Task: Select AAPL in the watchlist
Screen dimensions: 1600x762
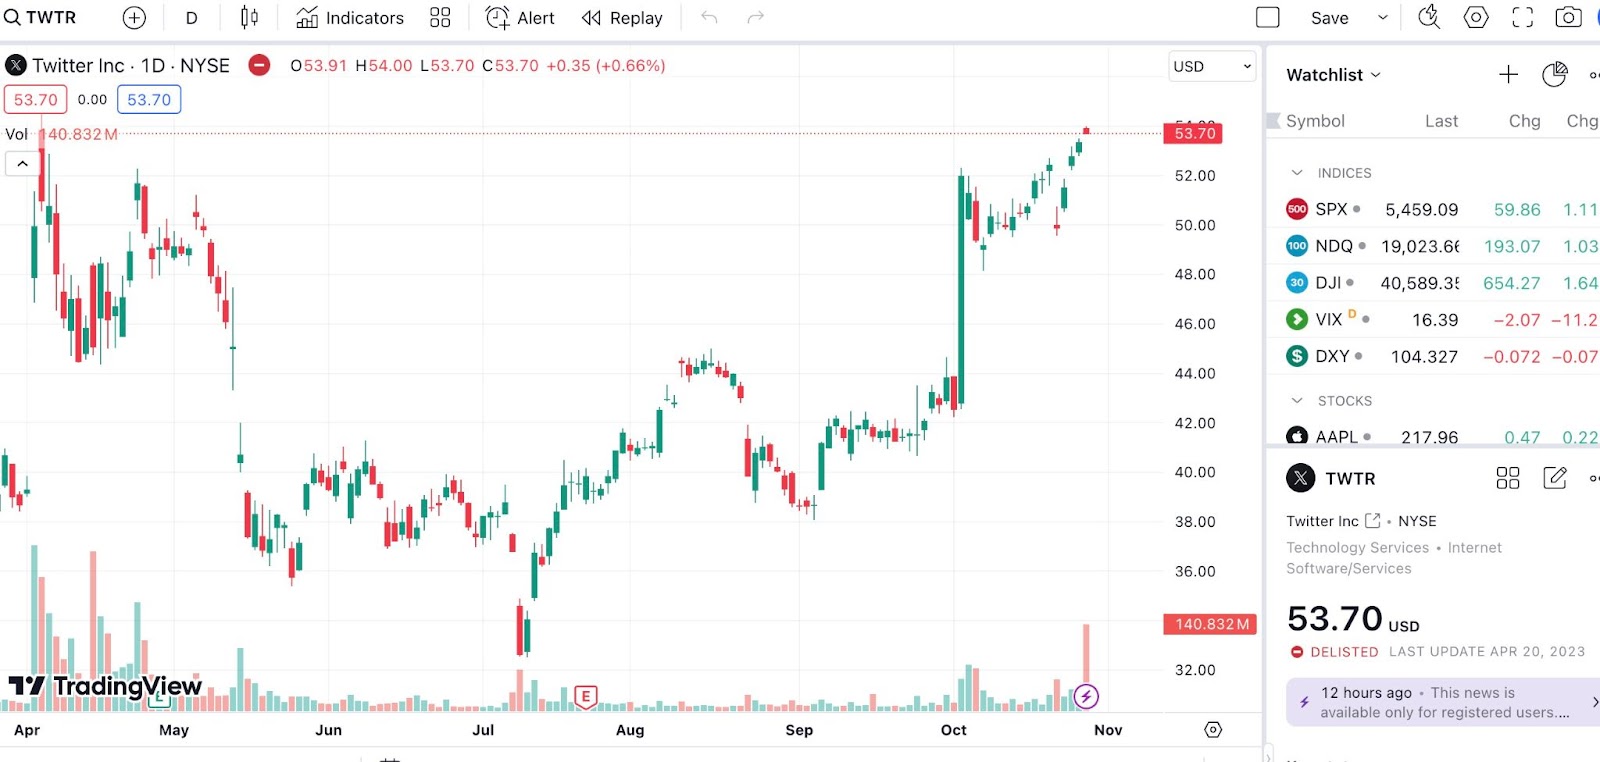Action: pos(1432,435)
